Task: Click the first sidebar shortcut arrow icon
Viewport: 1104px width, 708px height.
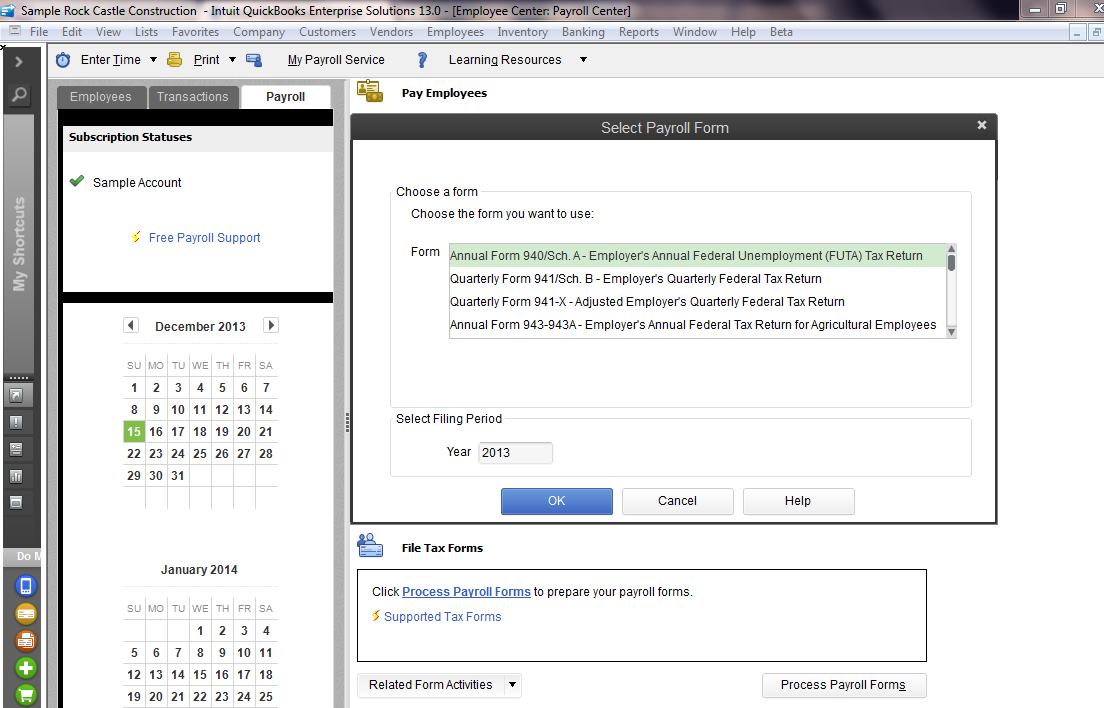Action: (x=16, y=396)
